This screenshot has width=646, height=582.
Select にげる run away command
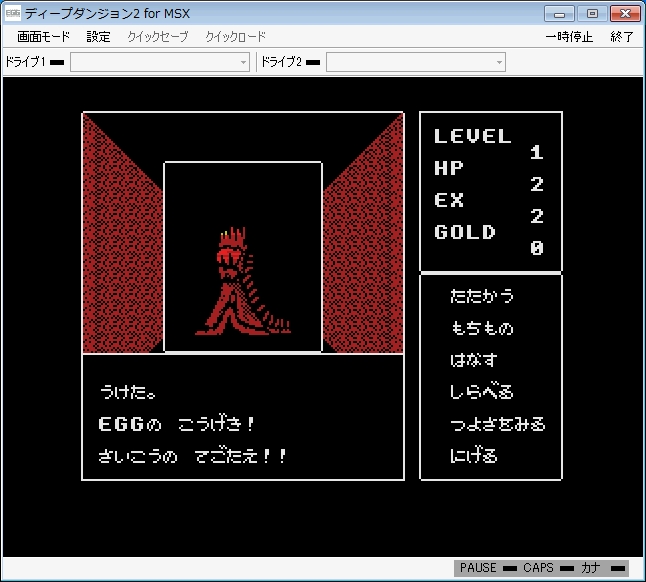click(x=474, y=456)
